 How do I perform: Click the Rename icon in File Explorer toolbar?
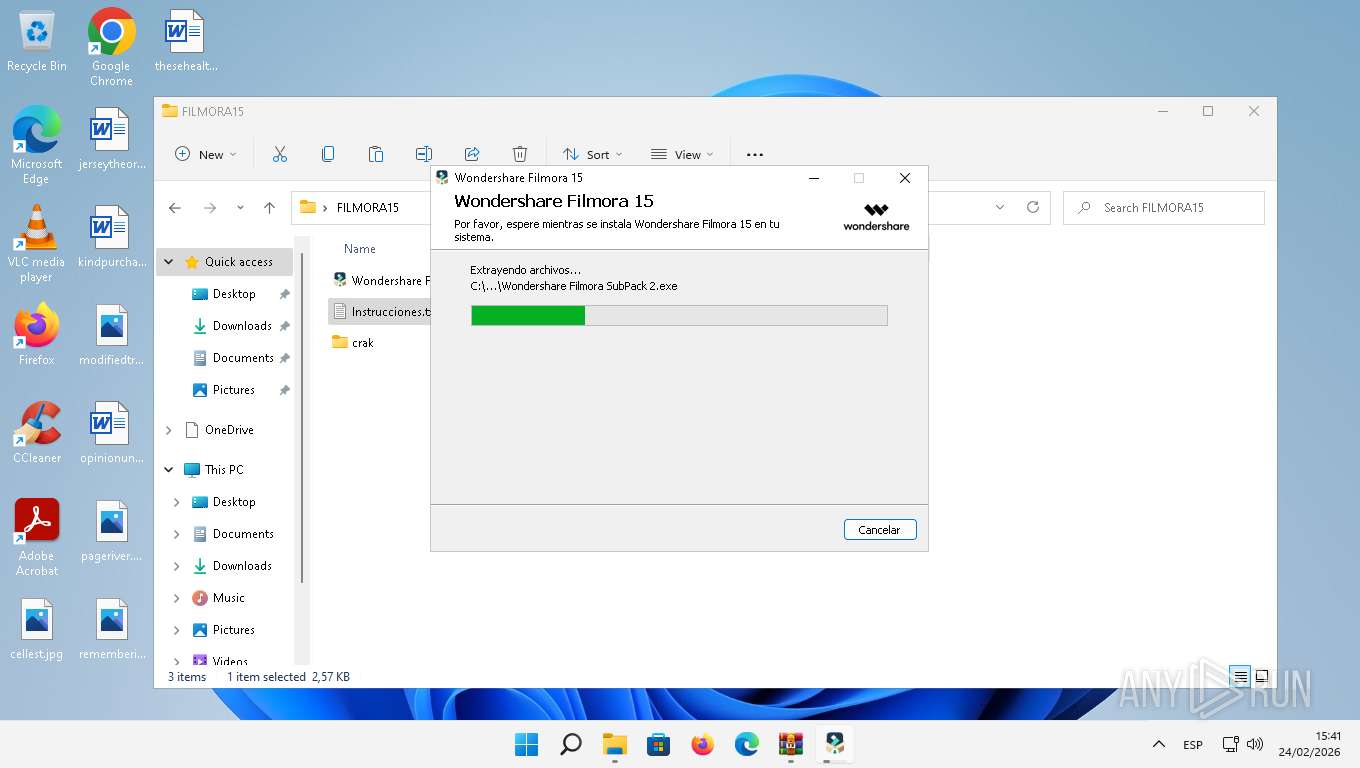pos(424,154)
